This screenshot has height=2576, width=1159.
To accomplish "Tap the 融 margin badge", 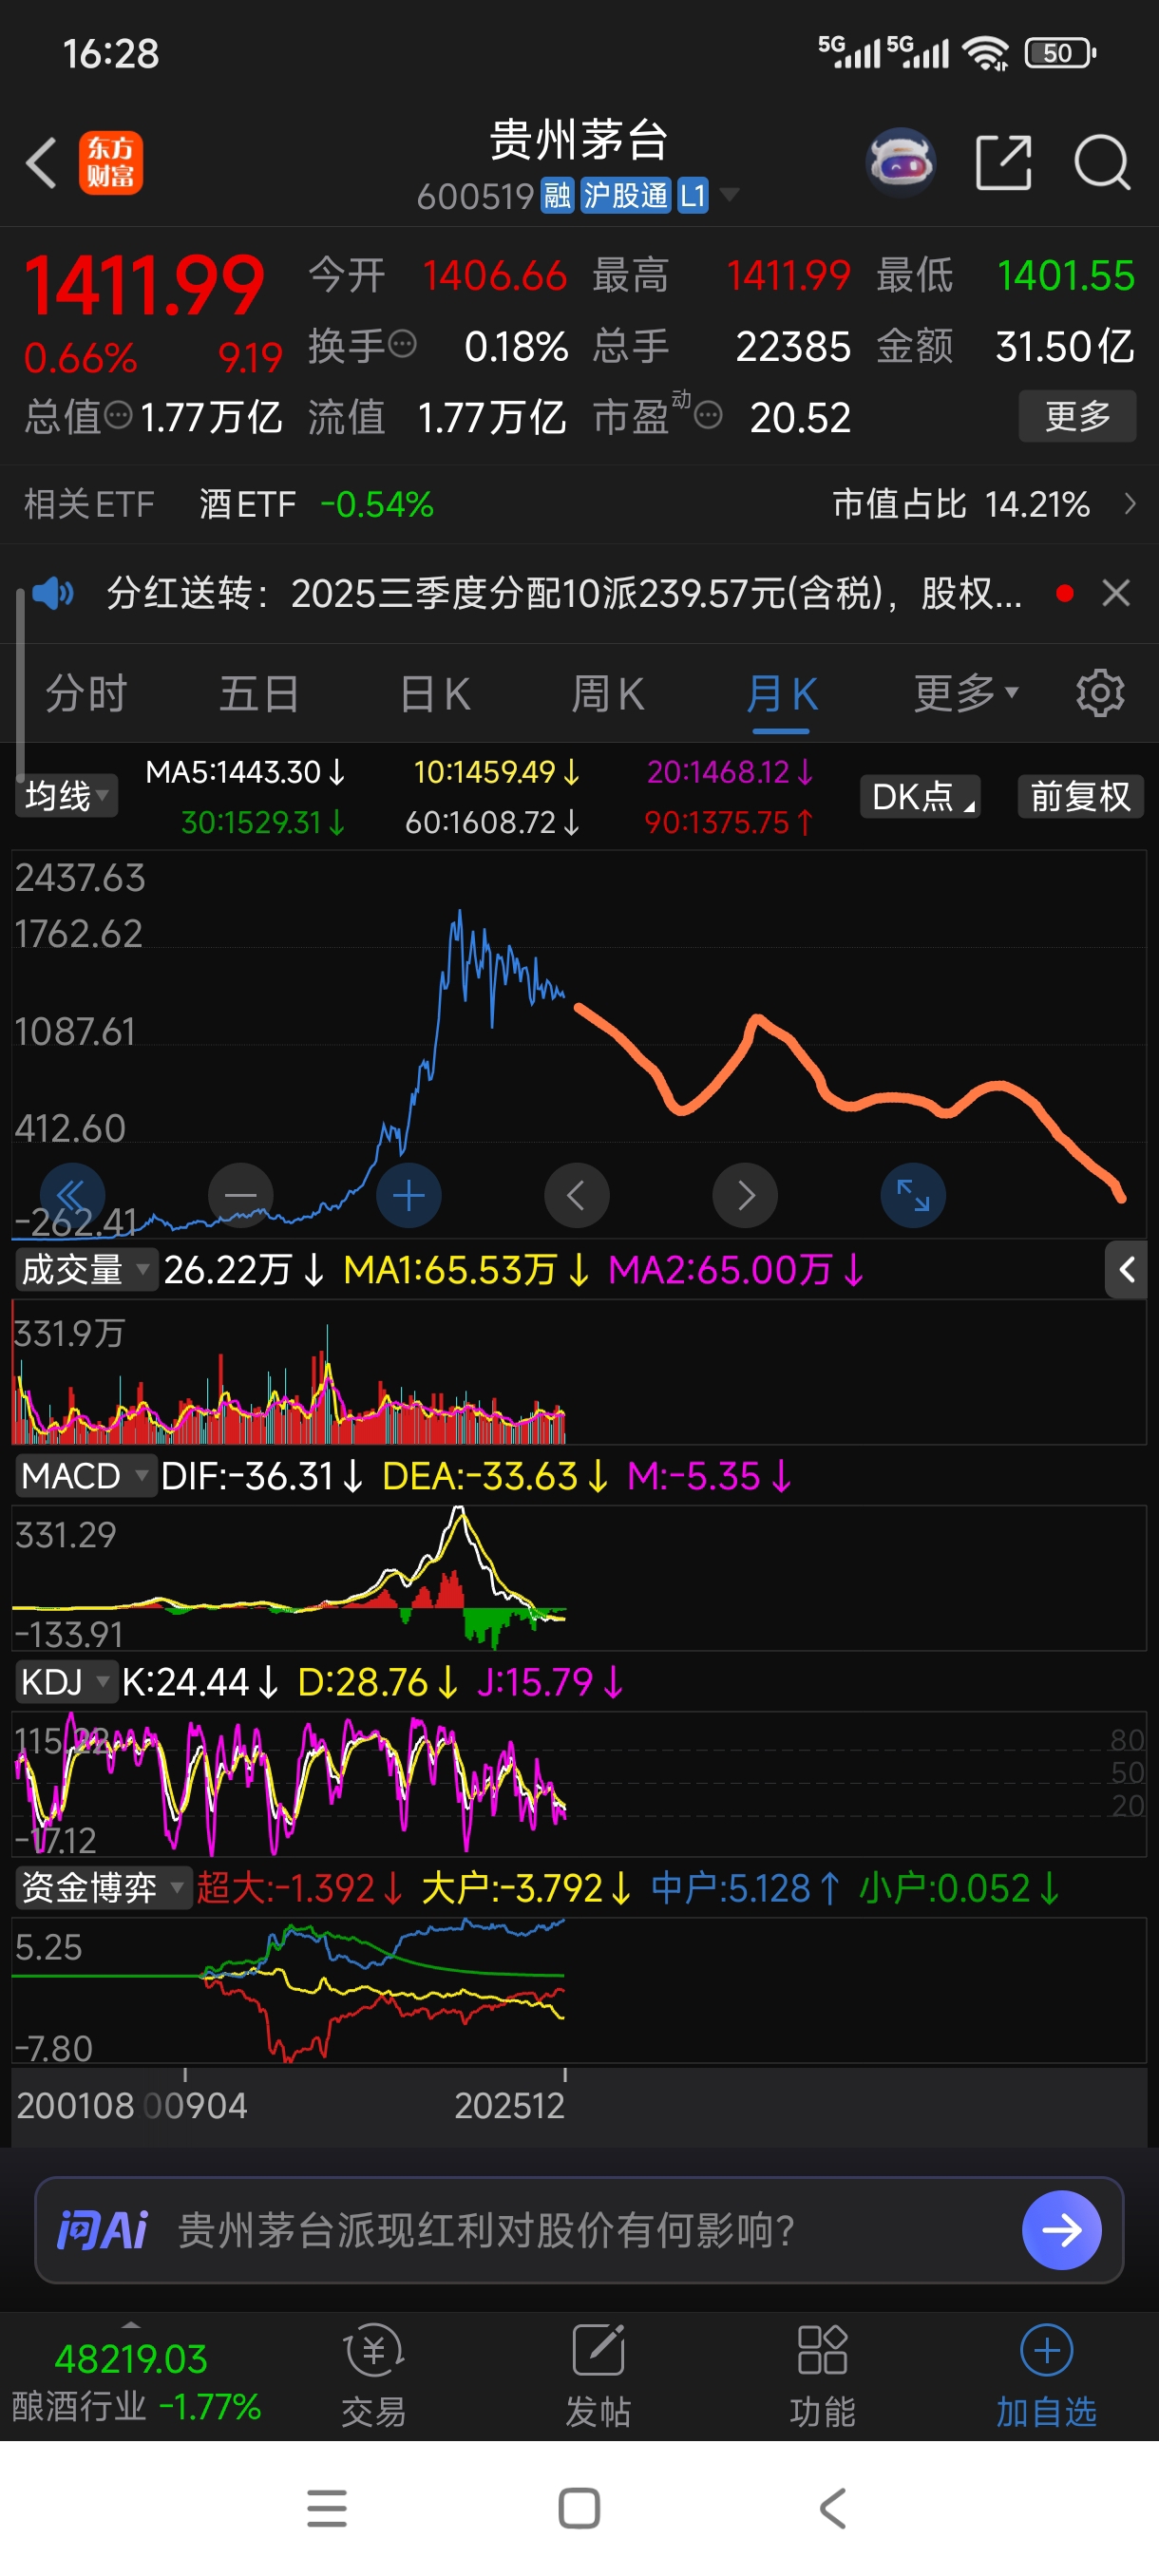I will click(557, 195).
